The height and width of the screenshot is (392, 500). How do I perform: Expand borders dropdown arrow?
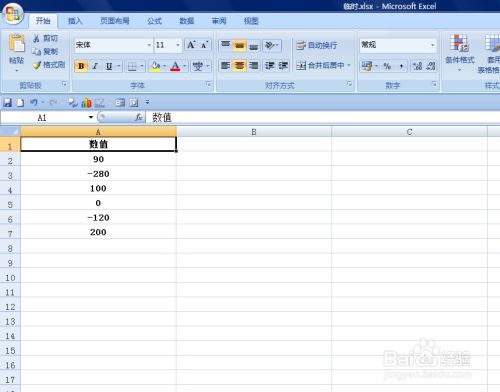(142, 66)
